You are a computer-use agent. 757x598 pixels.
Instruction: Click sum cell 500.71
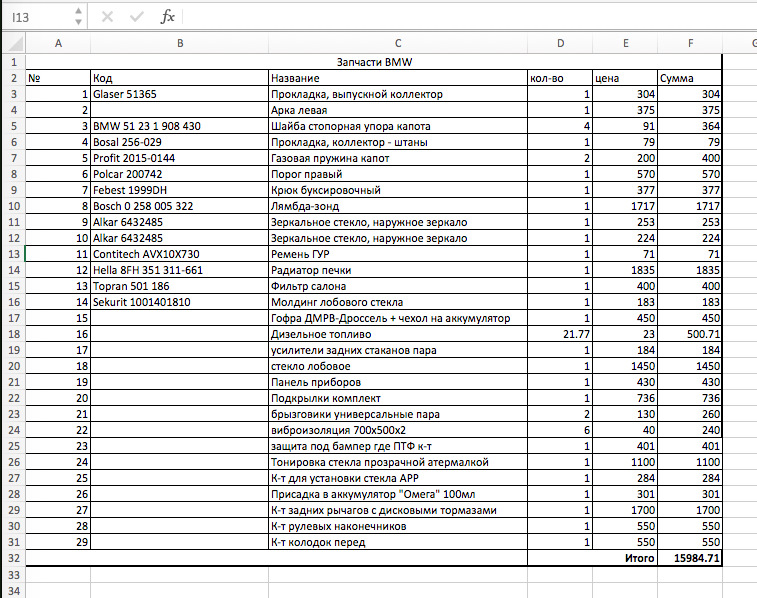coord(690,334)
